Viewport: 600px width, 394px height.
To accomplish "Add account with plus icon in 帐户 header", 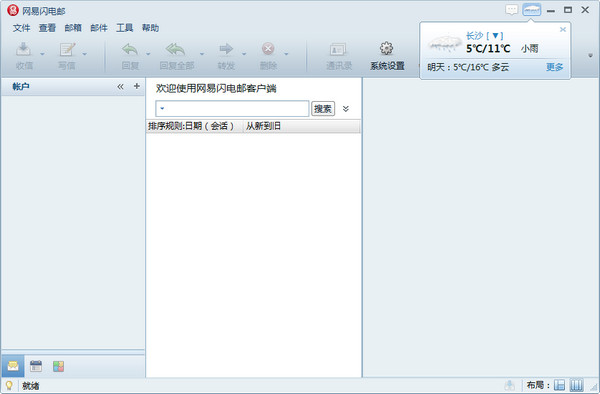I will tap(137, 86).
